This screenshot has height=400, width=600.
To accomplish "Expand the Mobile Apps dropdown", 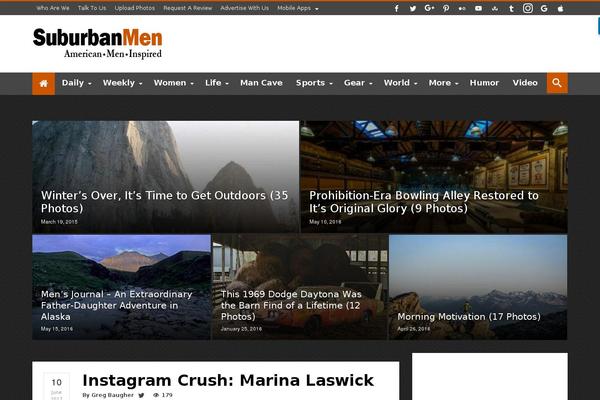I will 298,8.
